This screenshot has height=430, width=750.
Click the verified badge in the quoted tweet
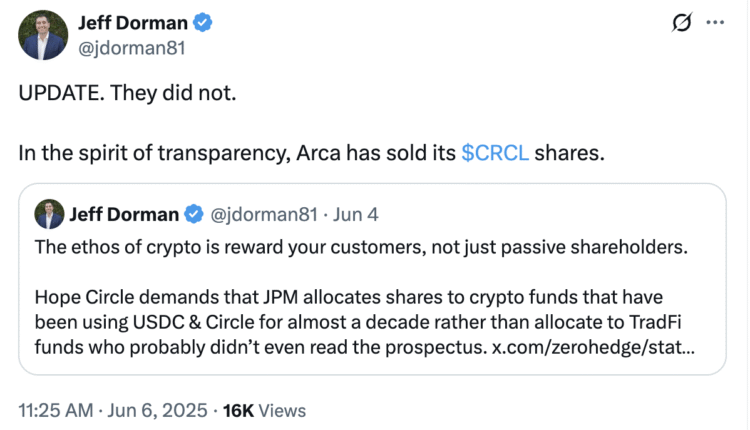coord(193,214)
